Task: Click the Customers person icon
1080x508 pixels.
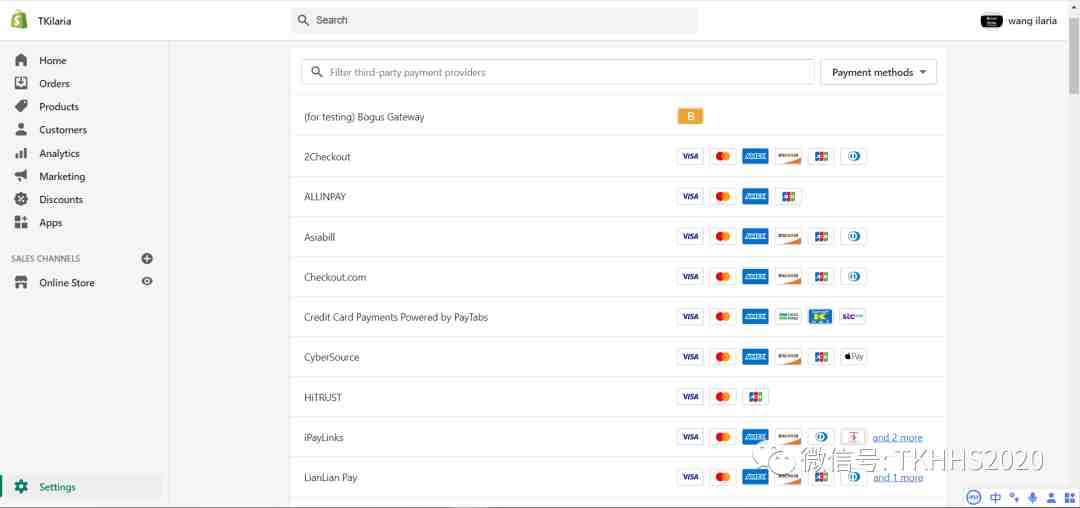Action: (21, 129)
